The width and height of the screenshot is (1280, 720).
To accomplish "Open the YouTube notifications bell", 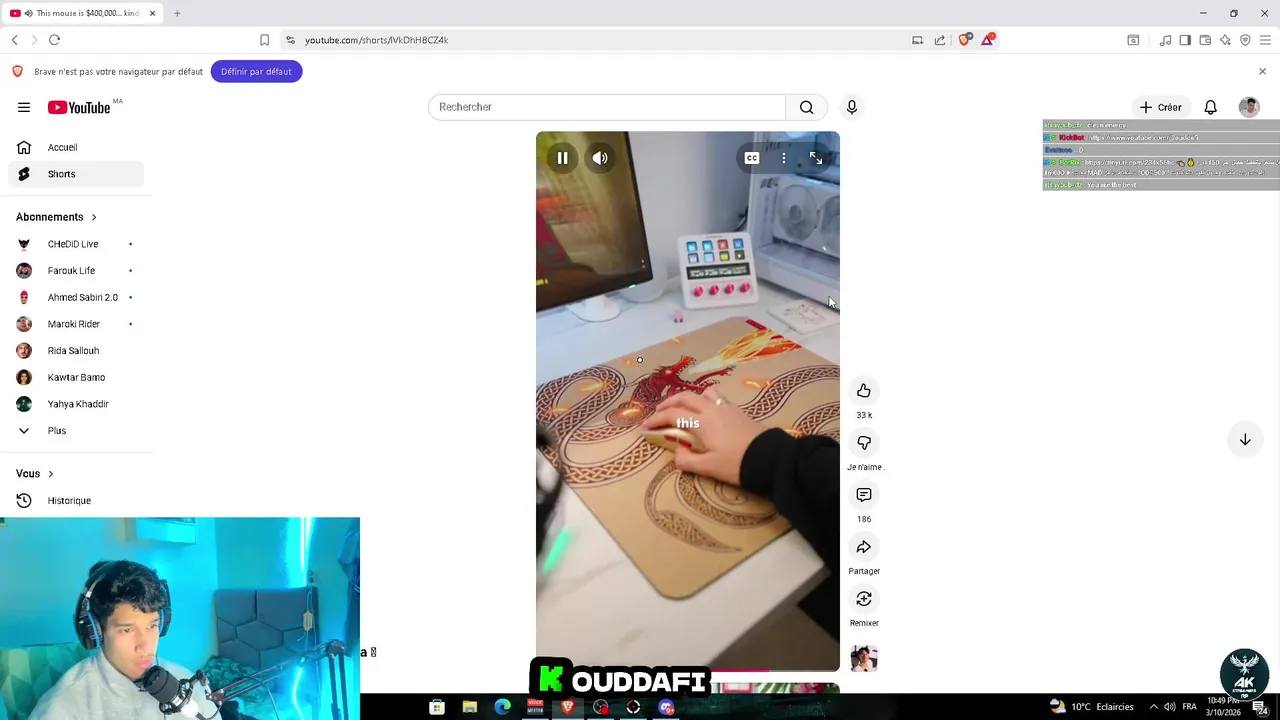I will tap(1210, 107).
